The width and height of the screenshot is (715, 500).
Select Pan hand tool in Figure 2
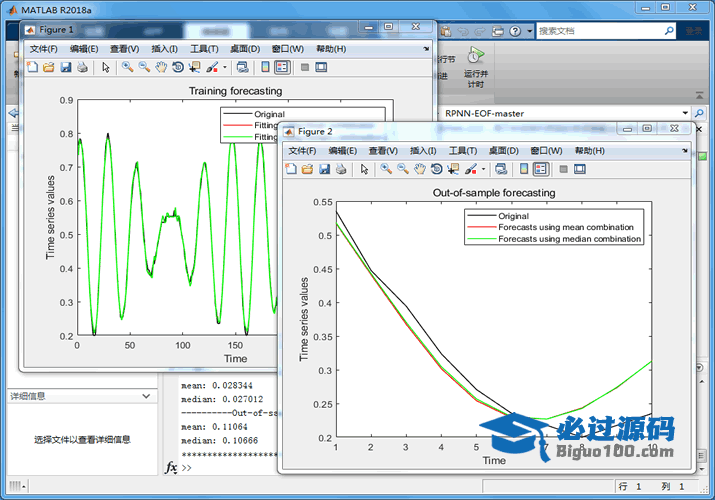420,169
